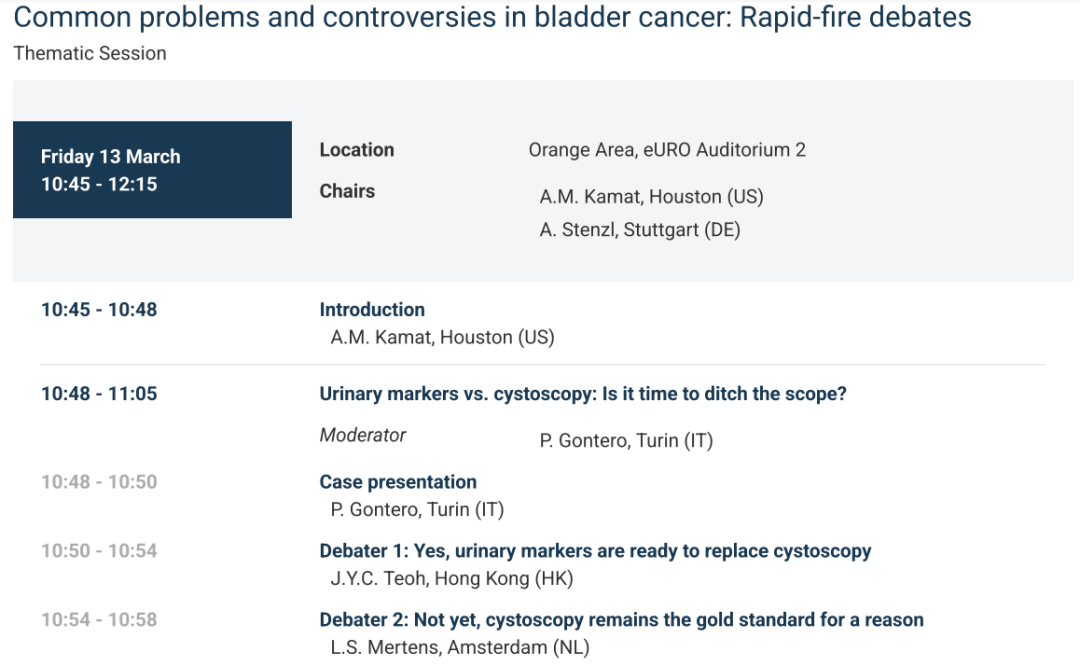Click the 10:48 - 11:05 time slot

(x=99, y=394)
